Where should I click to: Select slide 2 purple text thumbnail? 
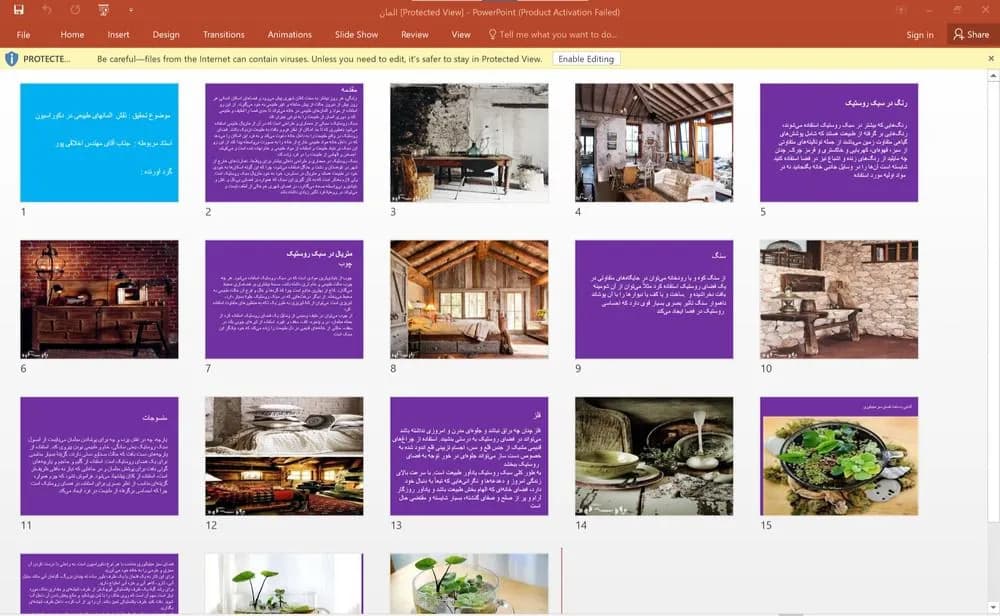tap(284, 142)
